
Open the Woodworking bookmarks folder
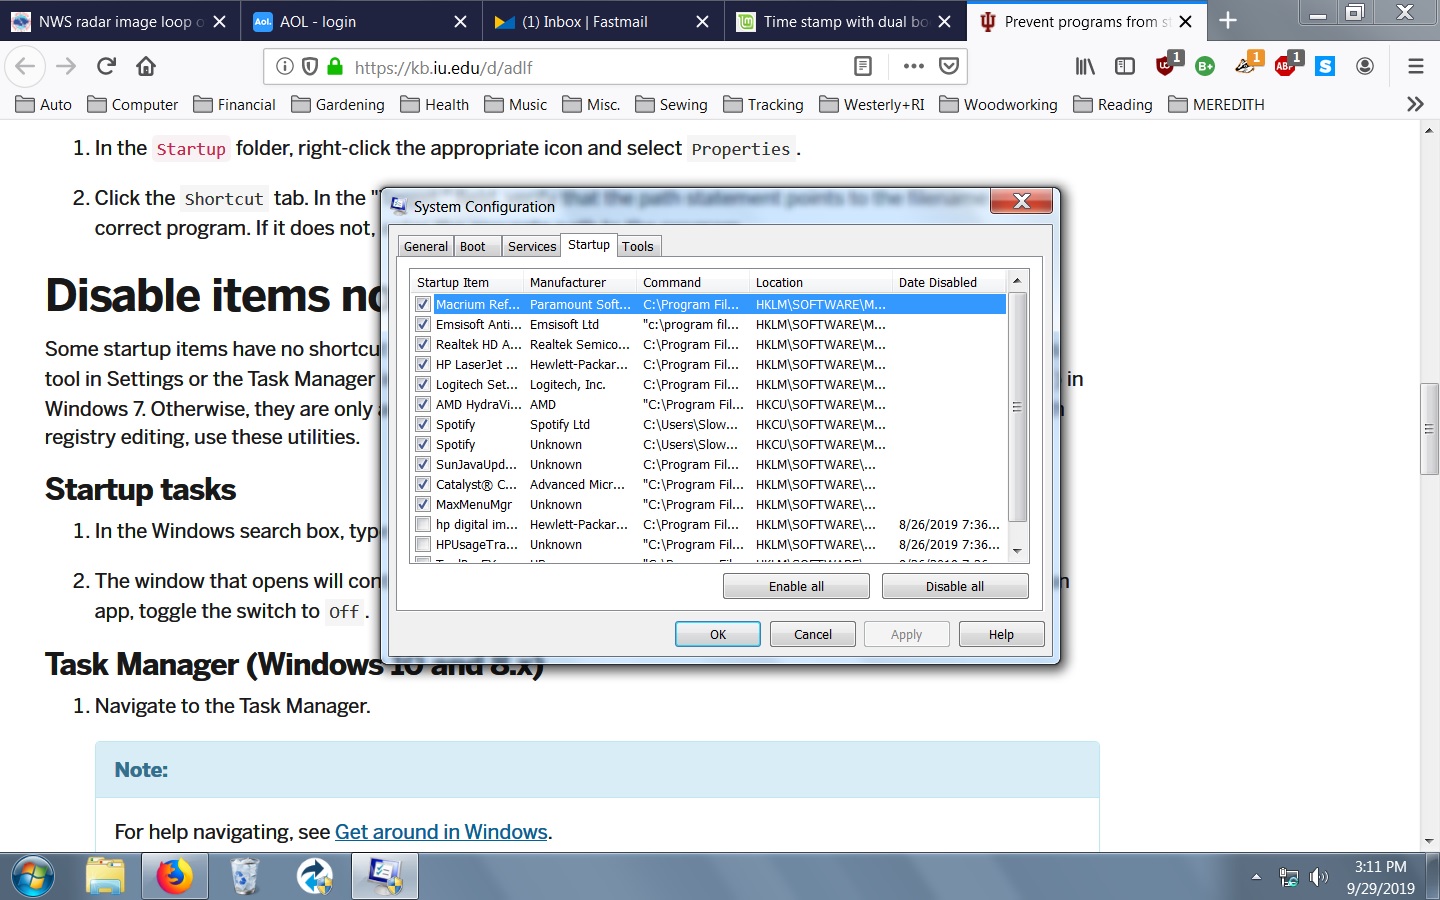pyautogui.click(x=998, y=104)
